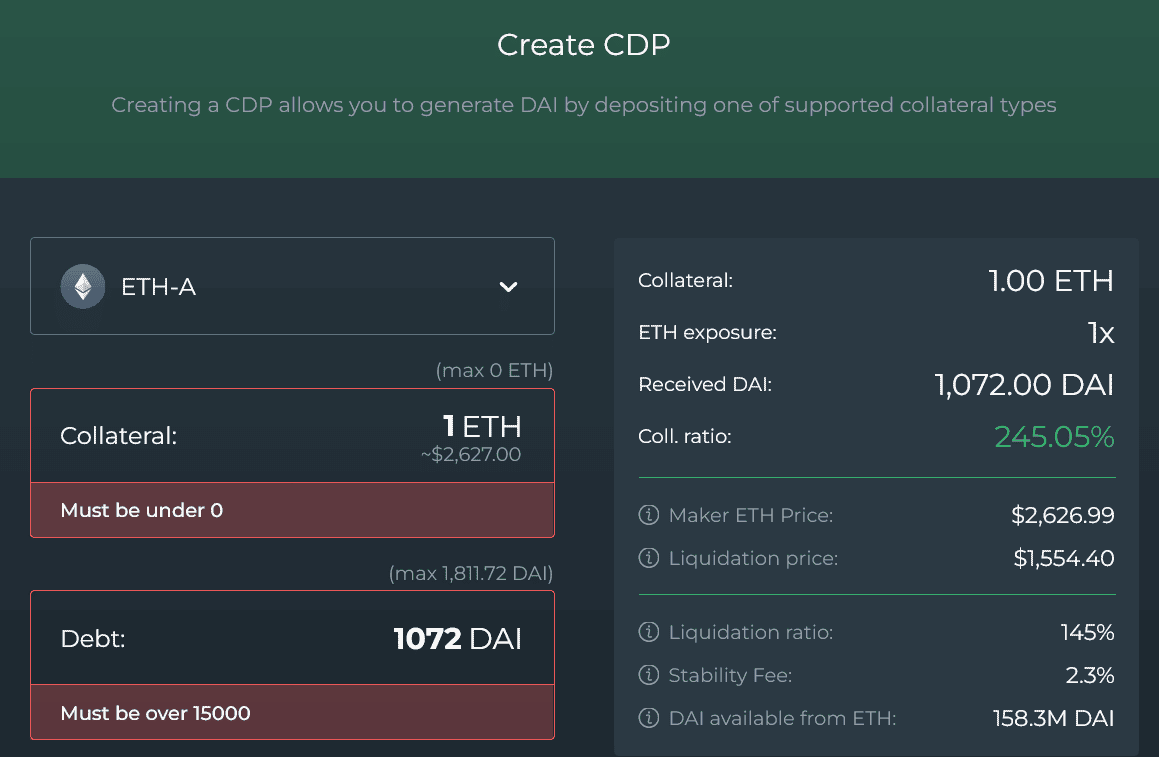Click the "Received DAI:" label
Viewport: 1159px width, 757px height.
(x=704, y=384)
